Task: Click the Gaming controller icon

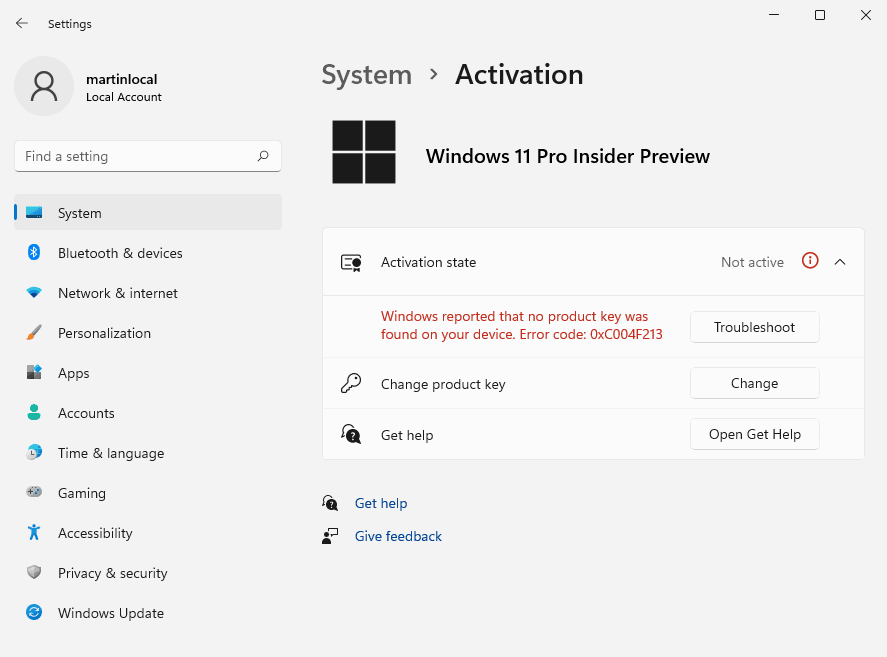Action: tap(34, 492)
